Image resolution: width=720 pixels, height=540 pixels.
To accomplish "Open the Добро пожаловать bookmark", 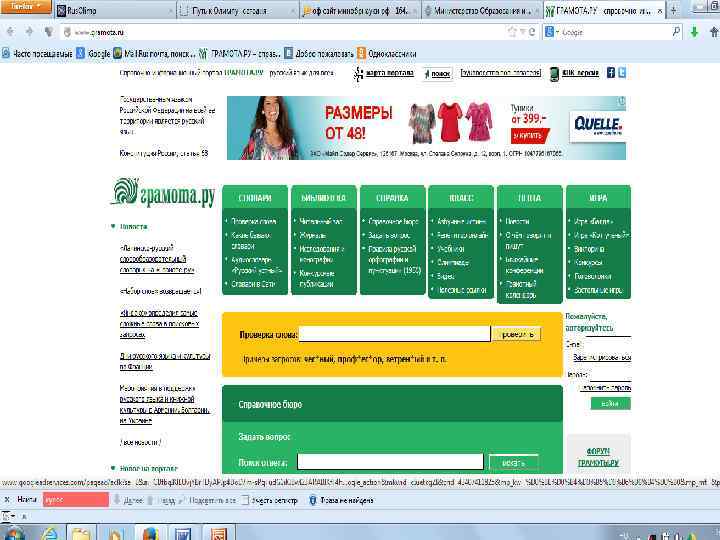I will [319, 54].
